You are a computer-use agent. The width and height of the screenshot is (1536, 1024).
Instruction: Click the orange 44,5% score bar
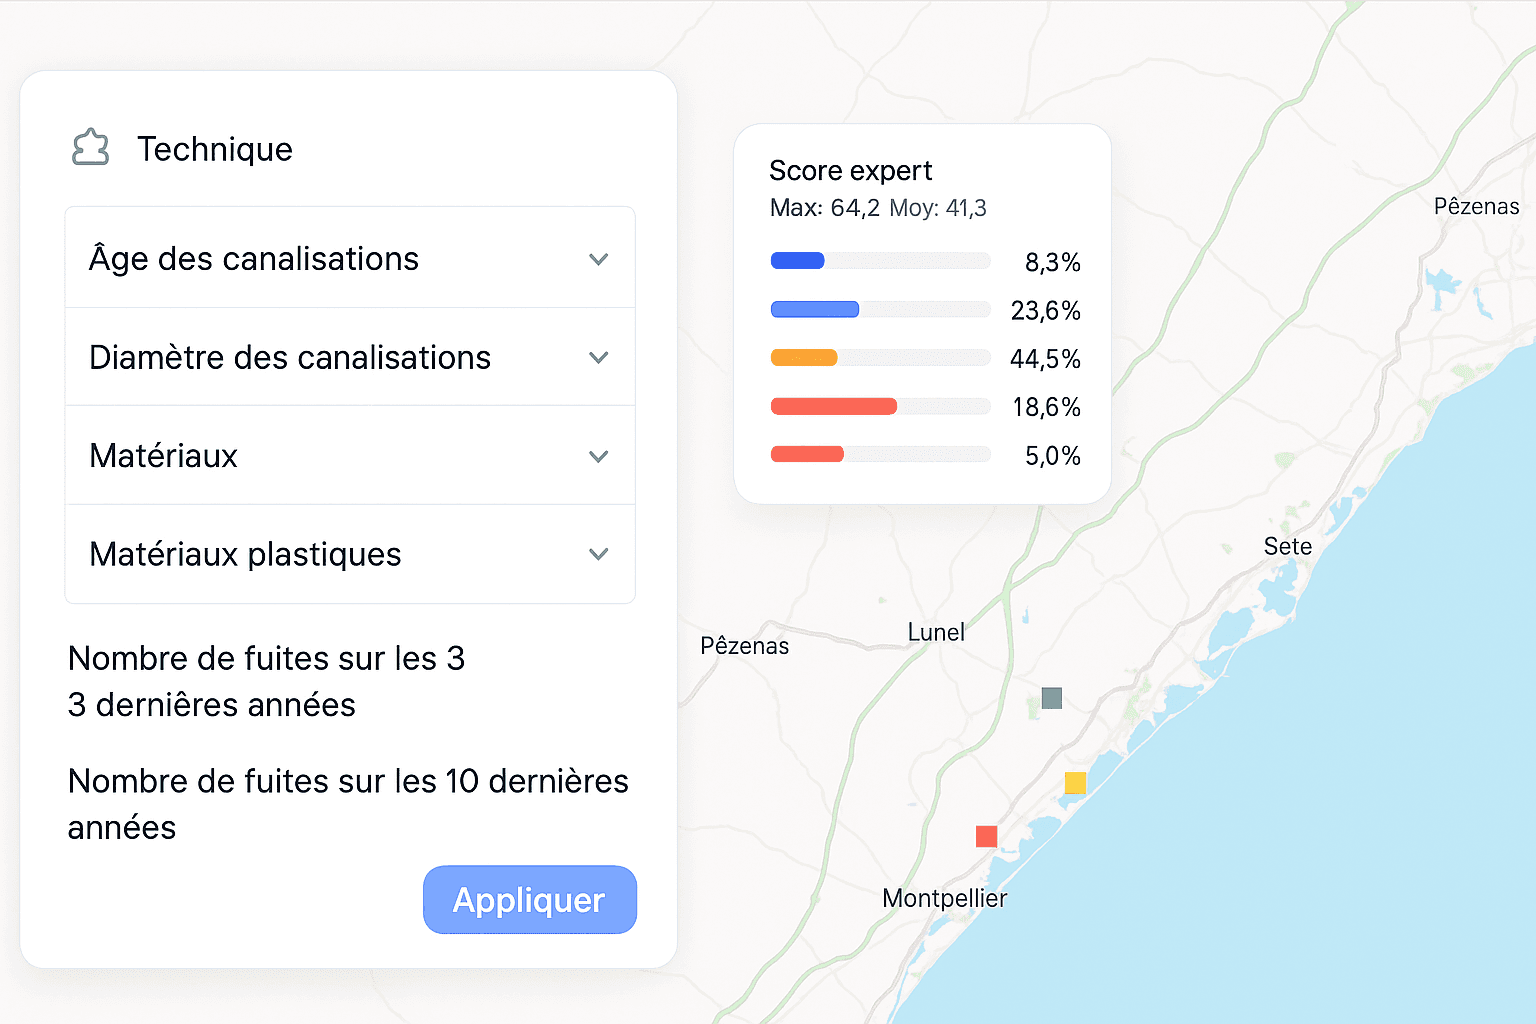pos(804,357)
